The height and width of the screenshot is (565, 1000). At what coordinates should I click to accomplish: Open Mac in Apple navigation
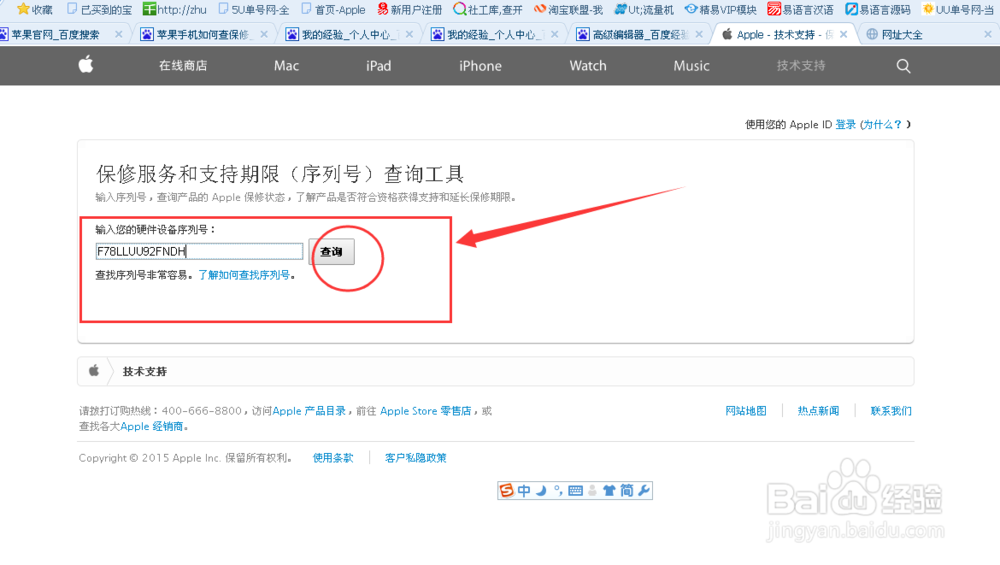click(x=286, y=66)
